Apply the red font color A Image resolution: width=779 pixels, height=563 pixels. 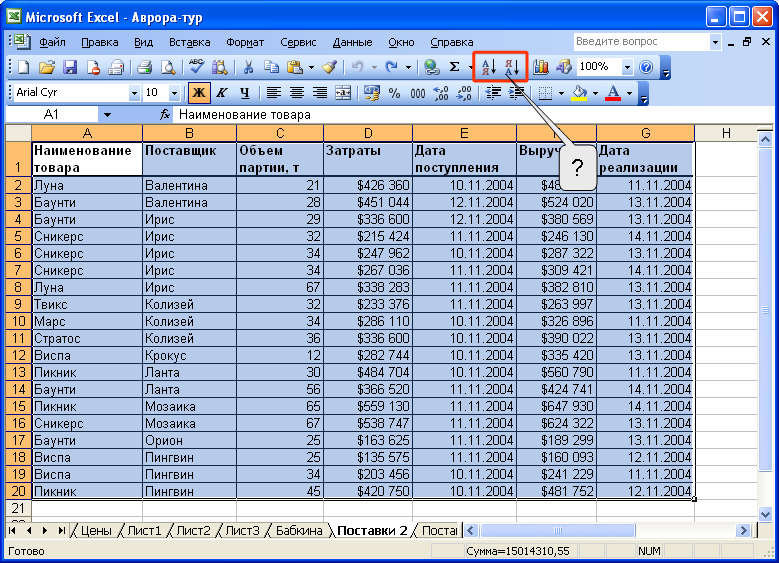click(x=614, y=93)
